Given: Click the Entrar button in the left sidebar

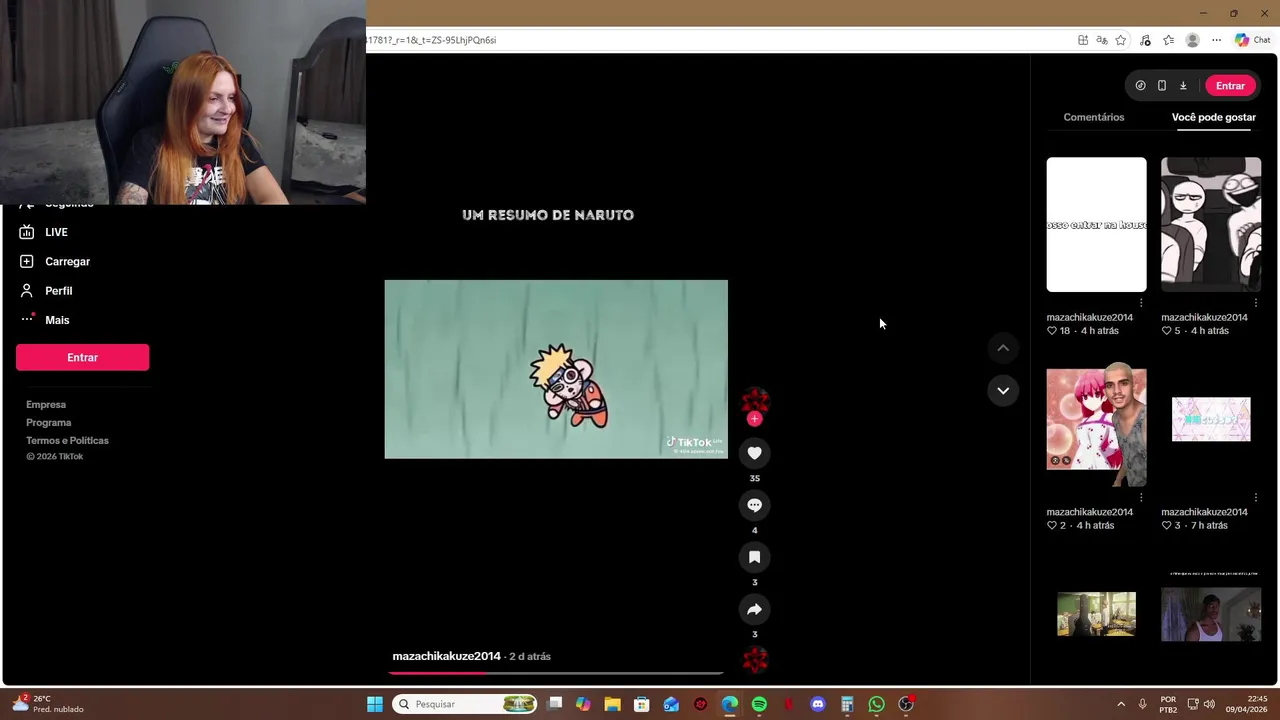Looking at the screenshot, I should pyautogui.click(x=82, y=357).
